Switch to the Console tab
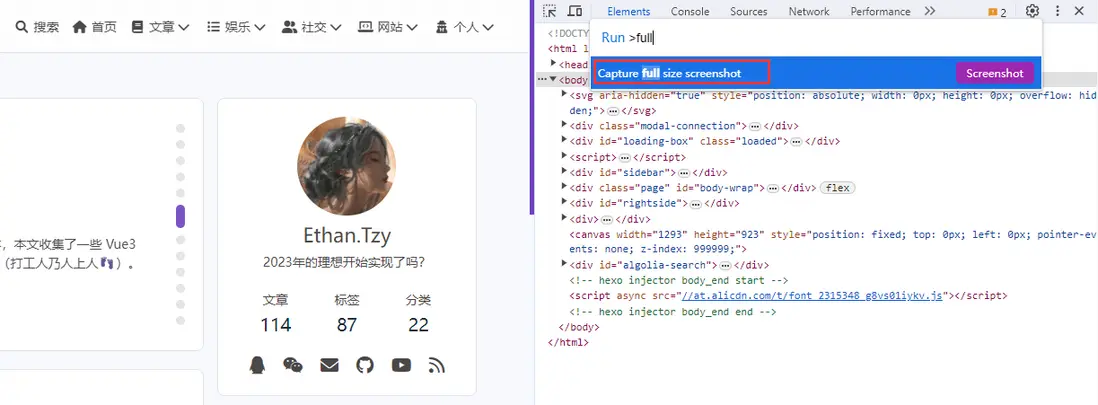1098x405 pixels. pyautogui.click(x=690, y=11)
